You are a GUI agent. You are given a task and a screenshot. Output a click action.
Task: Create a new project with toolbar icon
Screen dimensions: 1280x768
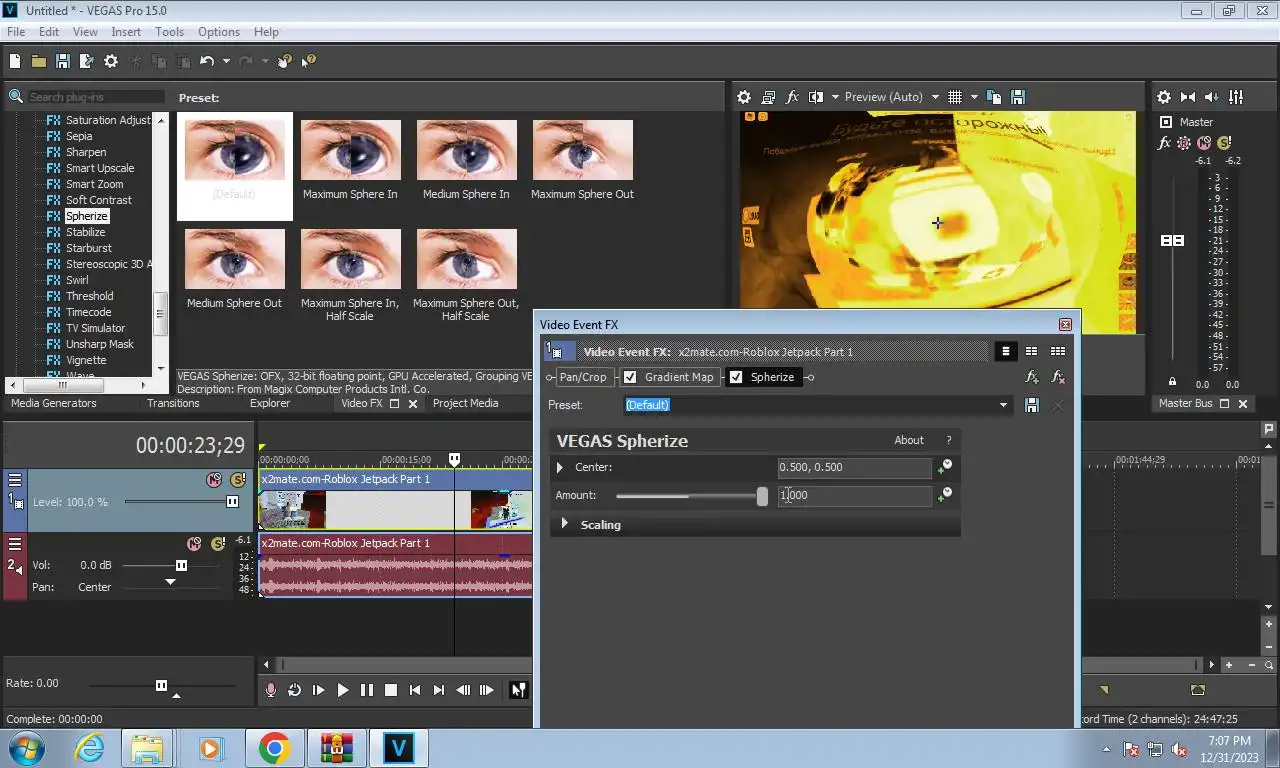15,61
